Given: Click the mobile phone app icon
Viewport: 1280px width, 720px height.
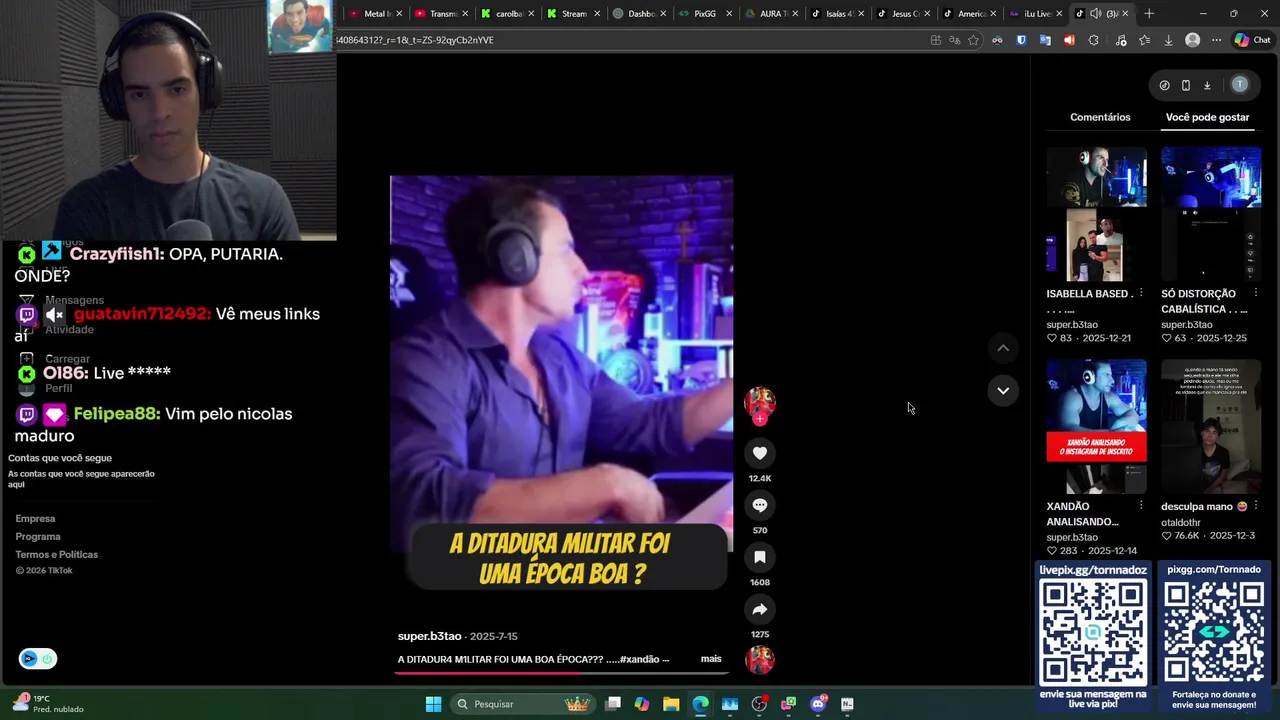Looking at the screenshot, I should [x=1186, y=85].
